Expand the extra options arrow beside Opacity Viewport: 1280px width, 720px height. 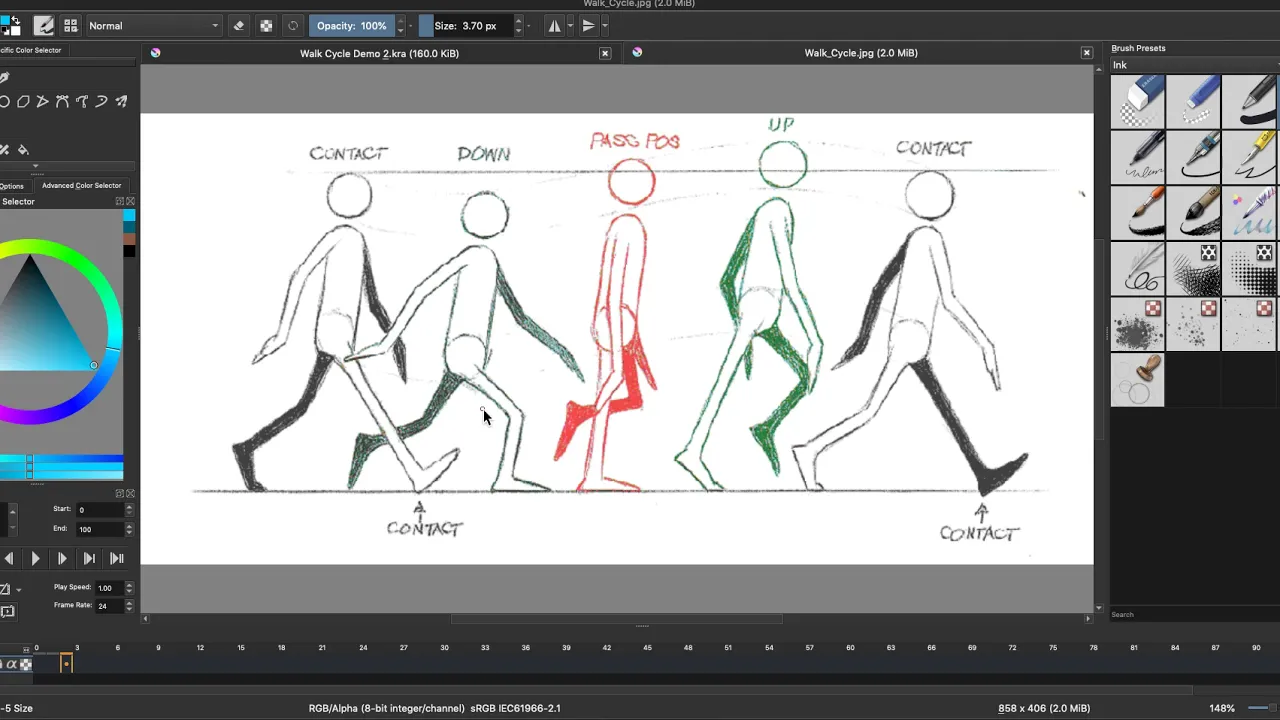click(x=413, y=26)
